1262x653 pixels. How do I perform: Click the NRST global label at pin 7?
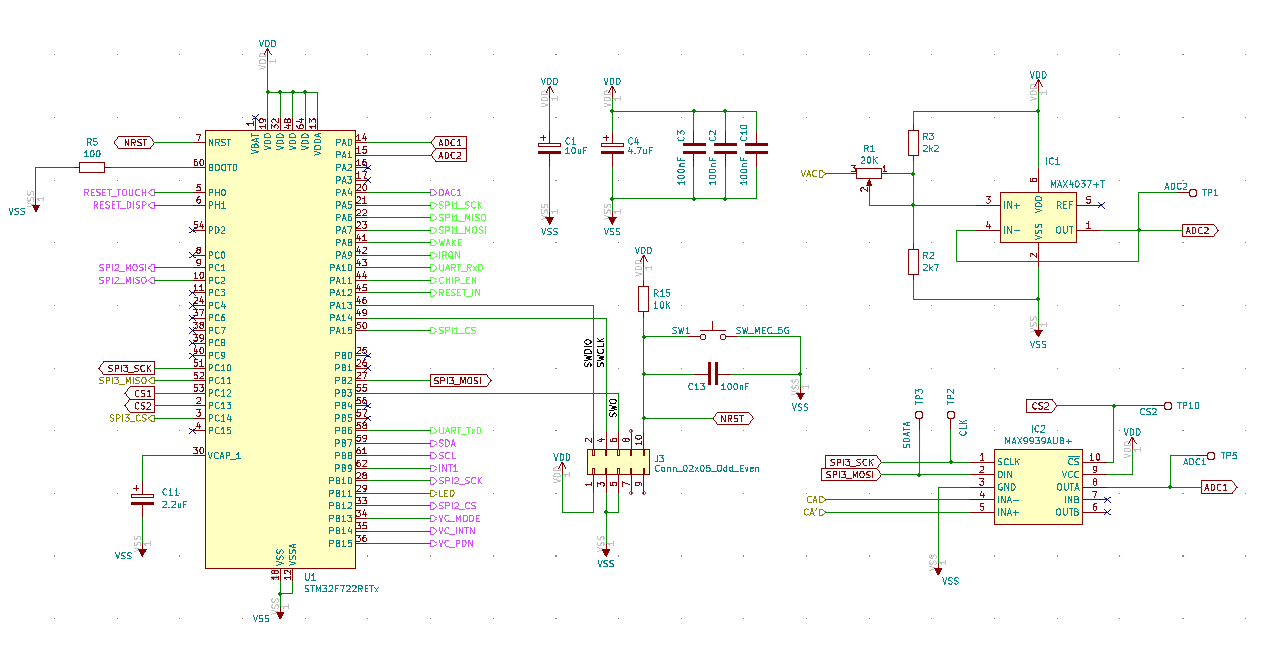click(x=136, y=142)
